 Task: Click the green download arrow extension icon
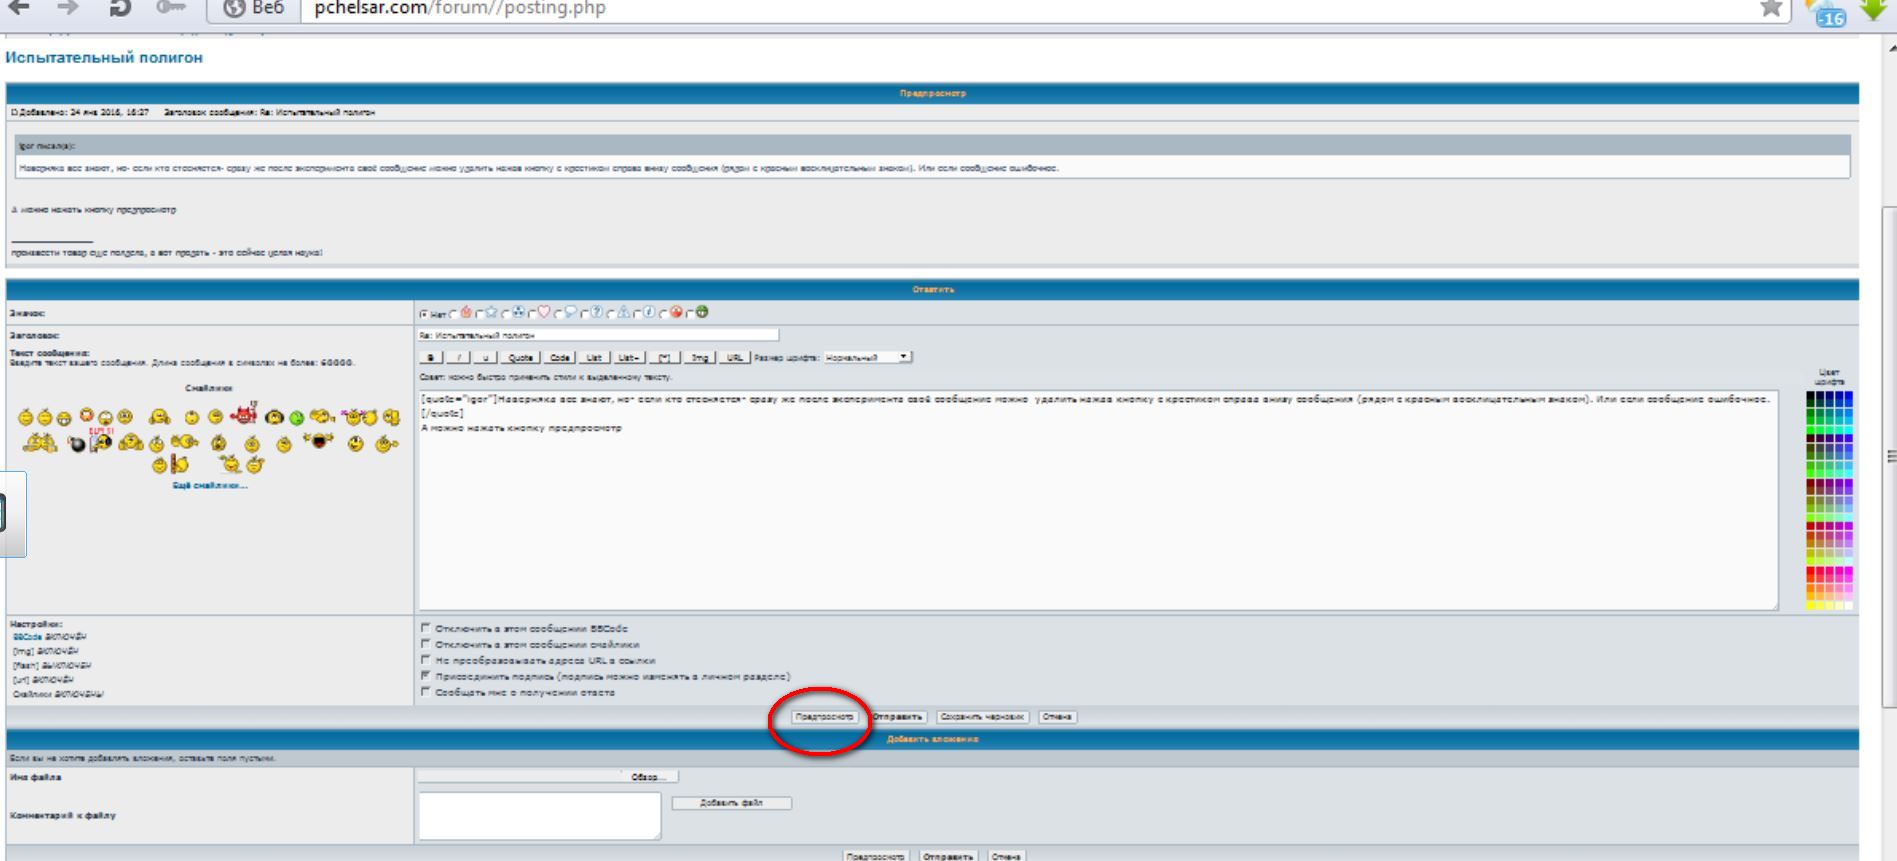(x=1873, y=9)
